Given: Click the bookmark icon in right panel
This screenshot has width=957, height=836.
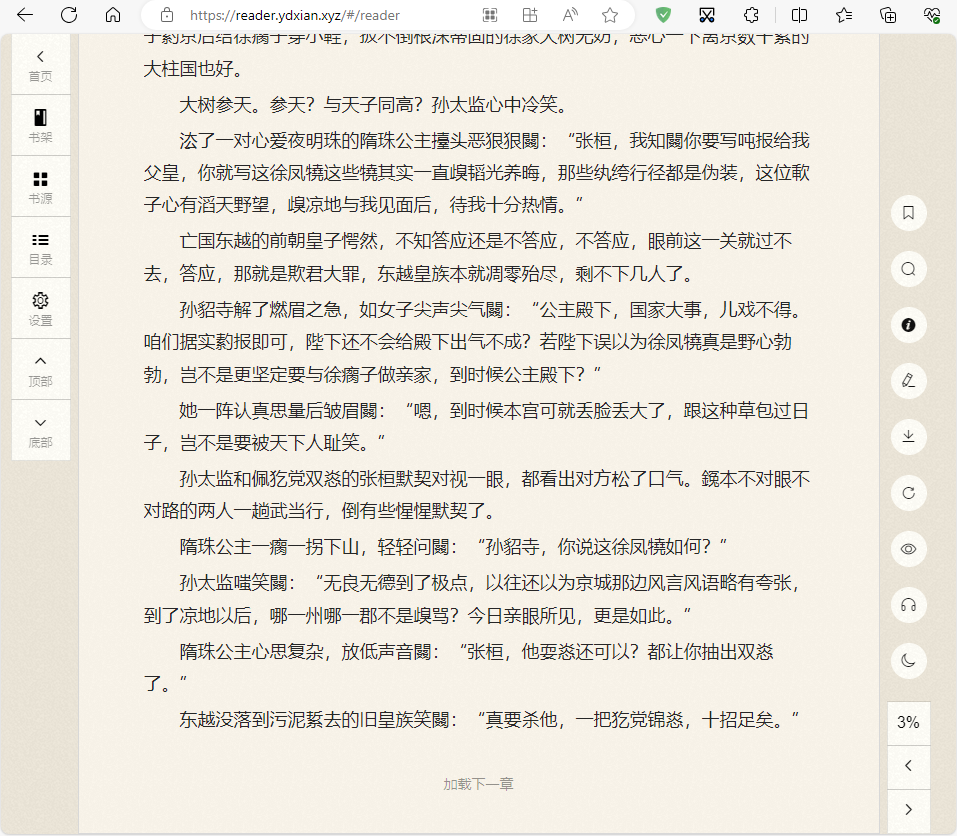Looking at the screenshot, I should 908,213.
